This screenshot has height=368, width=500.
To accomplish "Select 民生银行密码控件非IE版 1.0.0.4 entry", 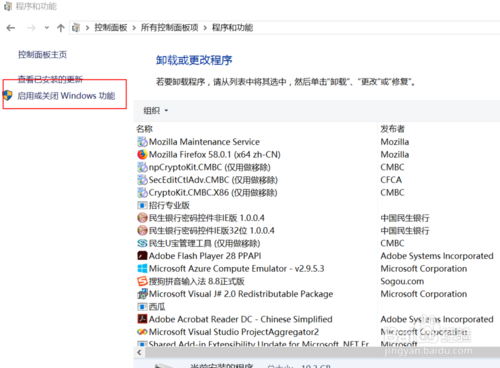I will click(206, 218).
